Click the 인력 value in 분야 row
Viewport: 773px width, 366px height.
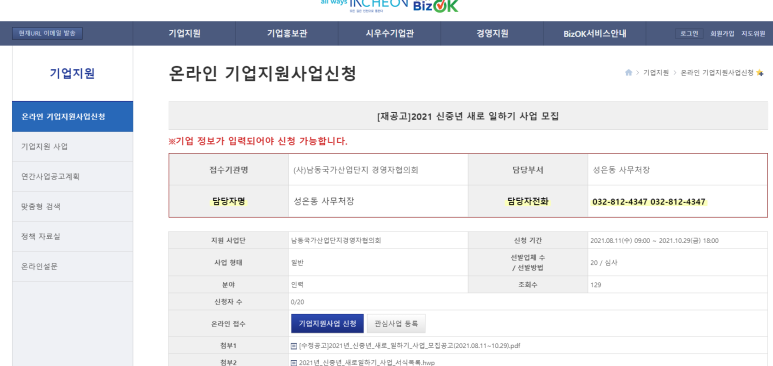(x=297, y=285)
